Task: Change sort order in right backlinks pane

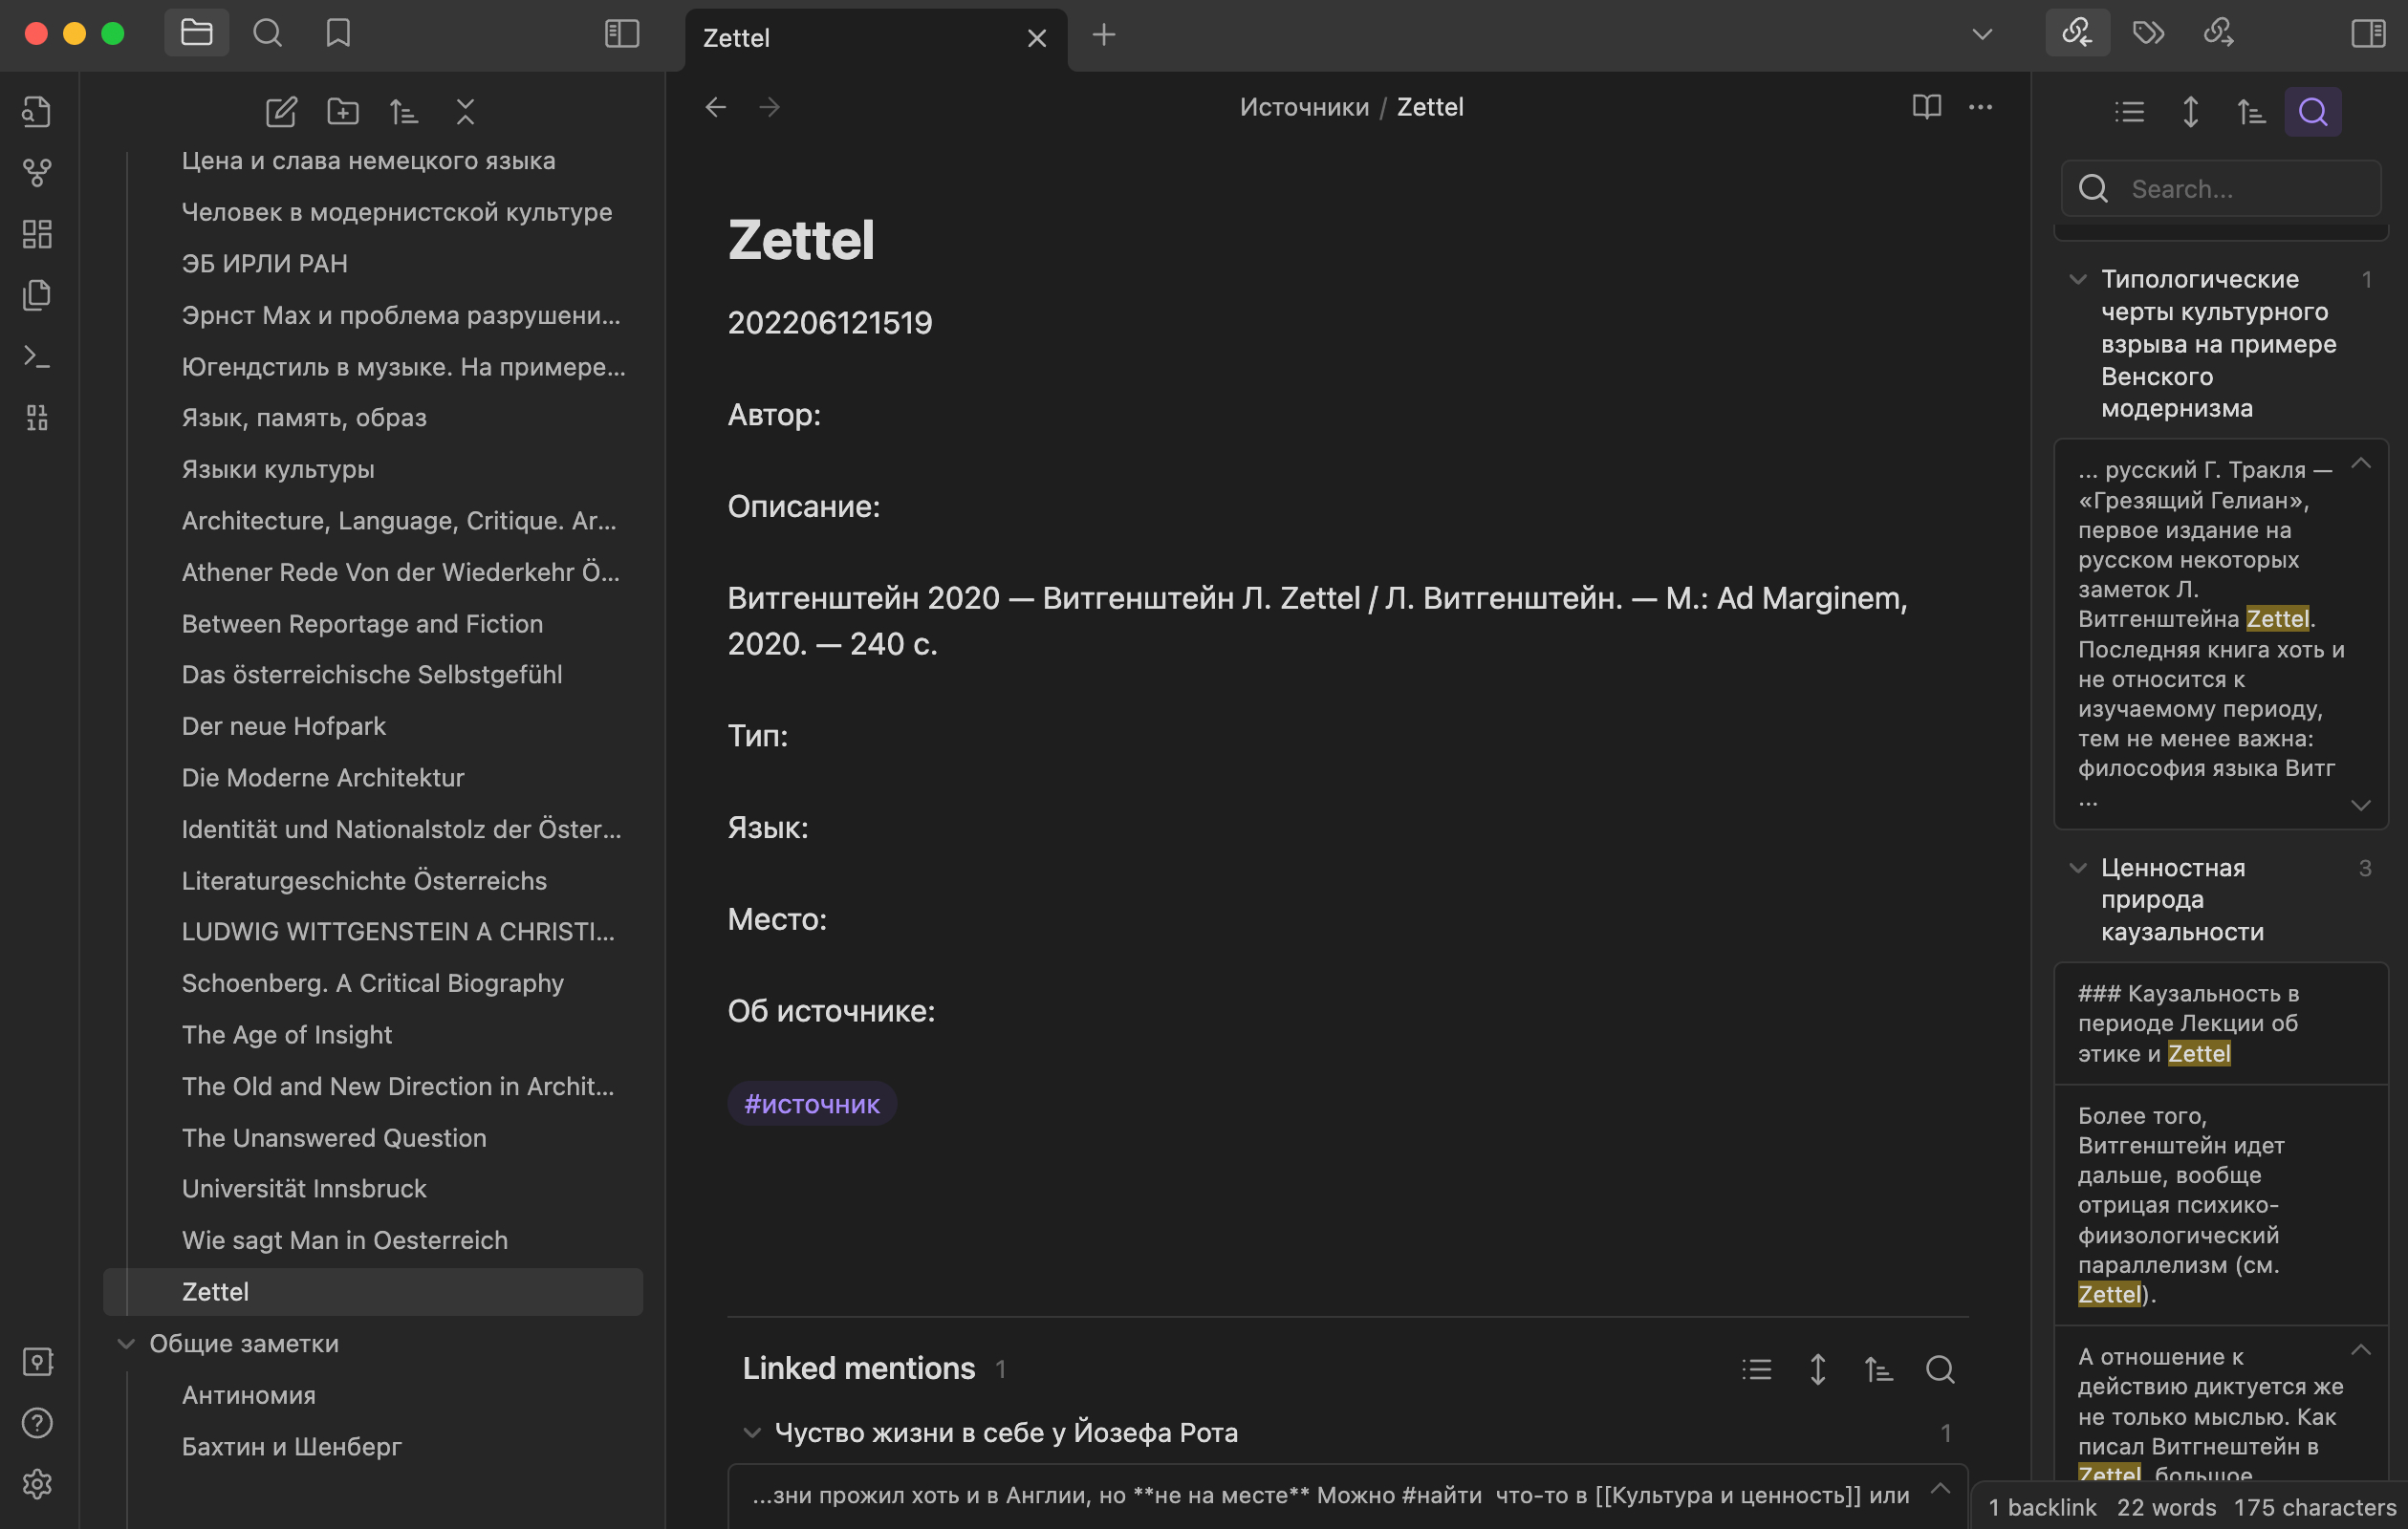Action: coord(2251,111)
